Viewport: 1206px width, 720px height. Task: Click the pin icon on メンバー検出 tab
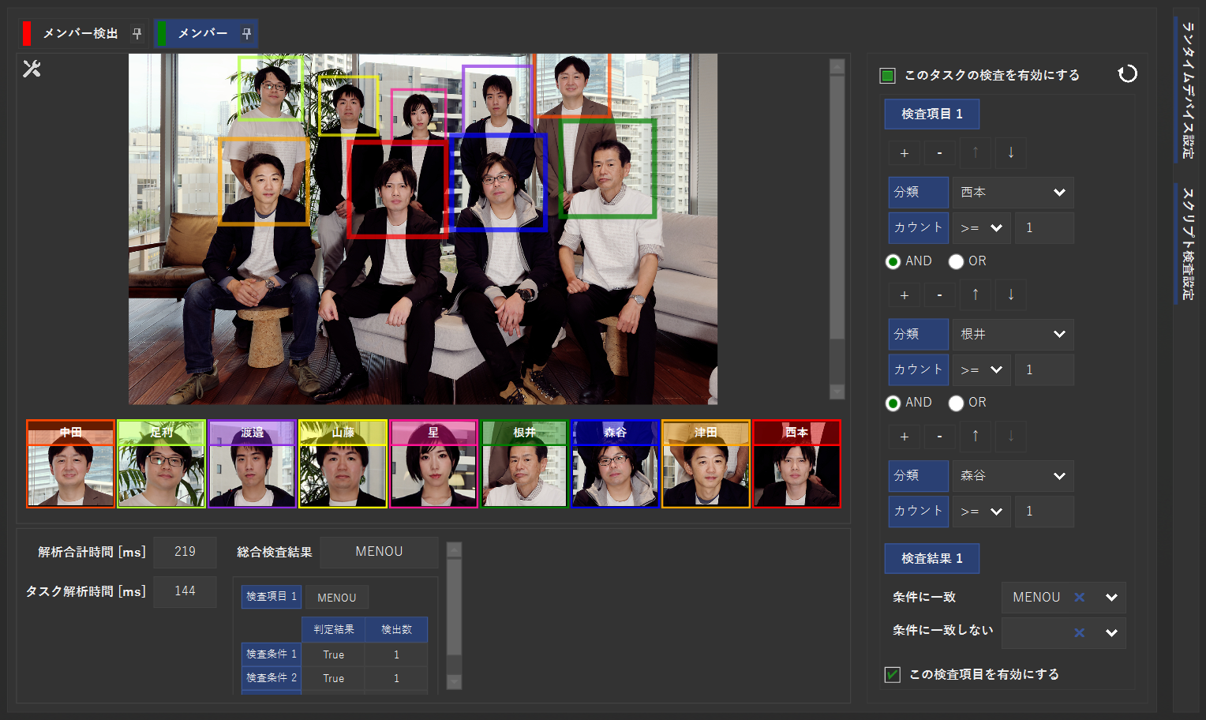(x=137, y=33)
